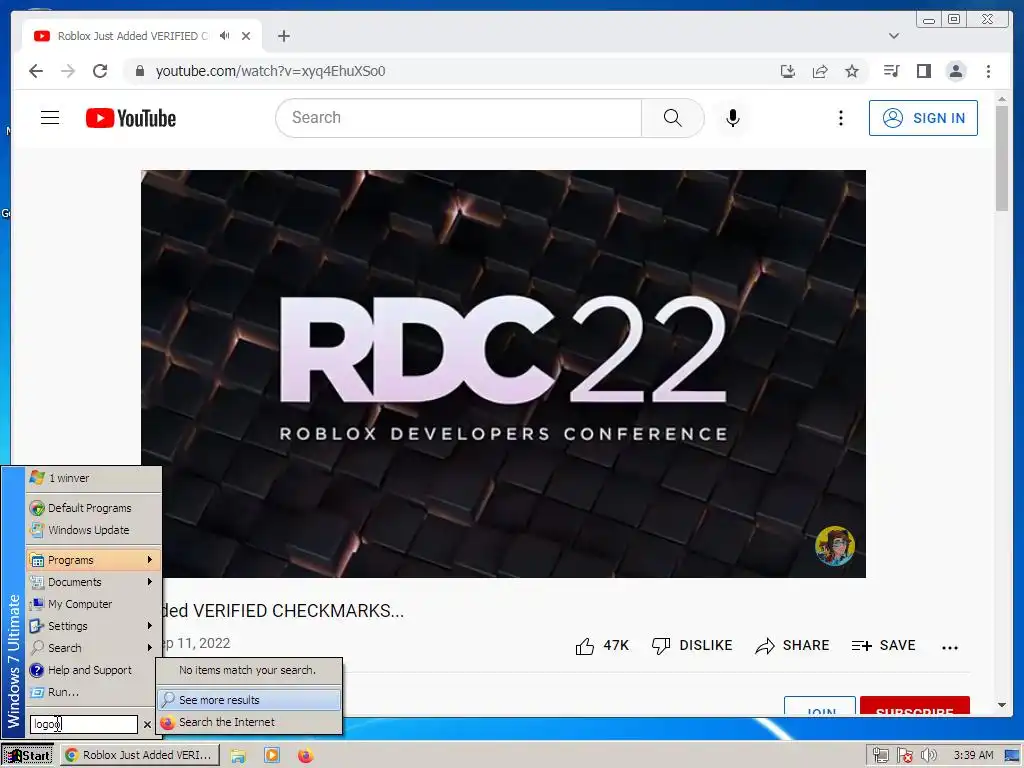Click the Action Center flag tray icon
Viewport: 1024px width, 768px height.
(x=904, y=756)
